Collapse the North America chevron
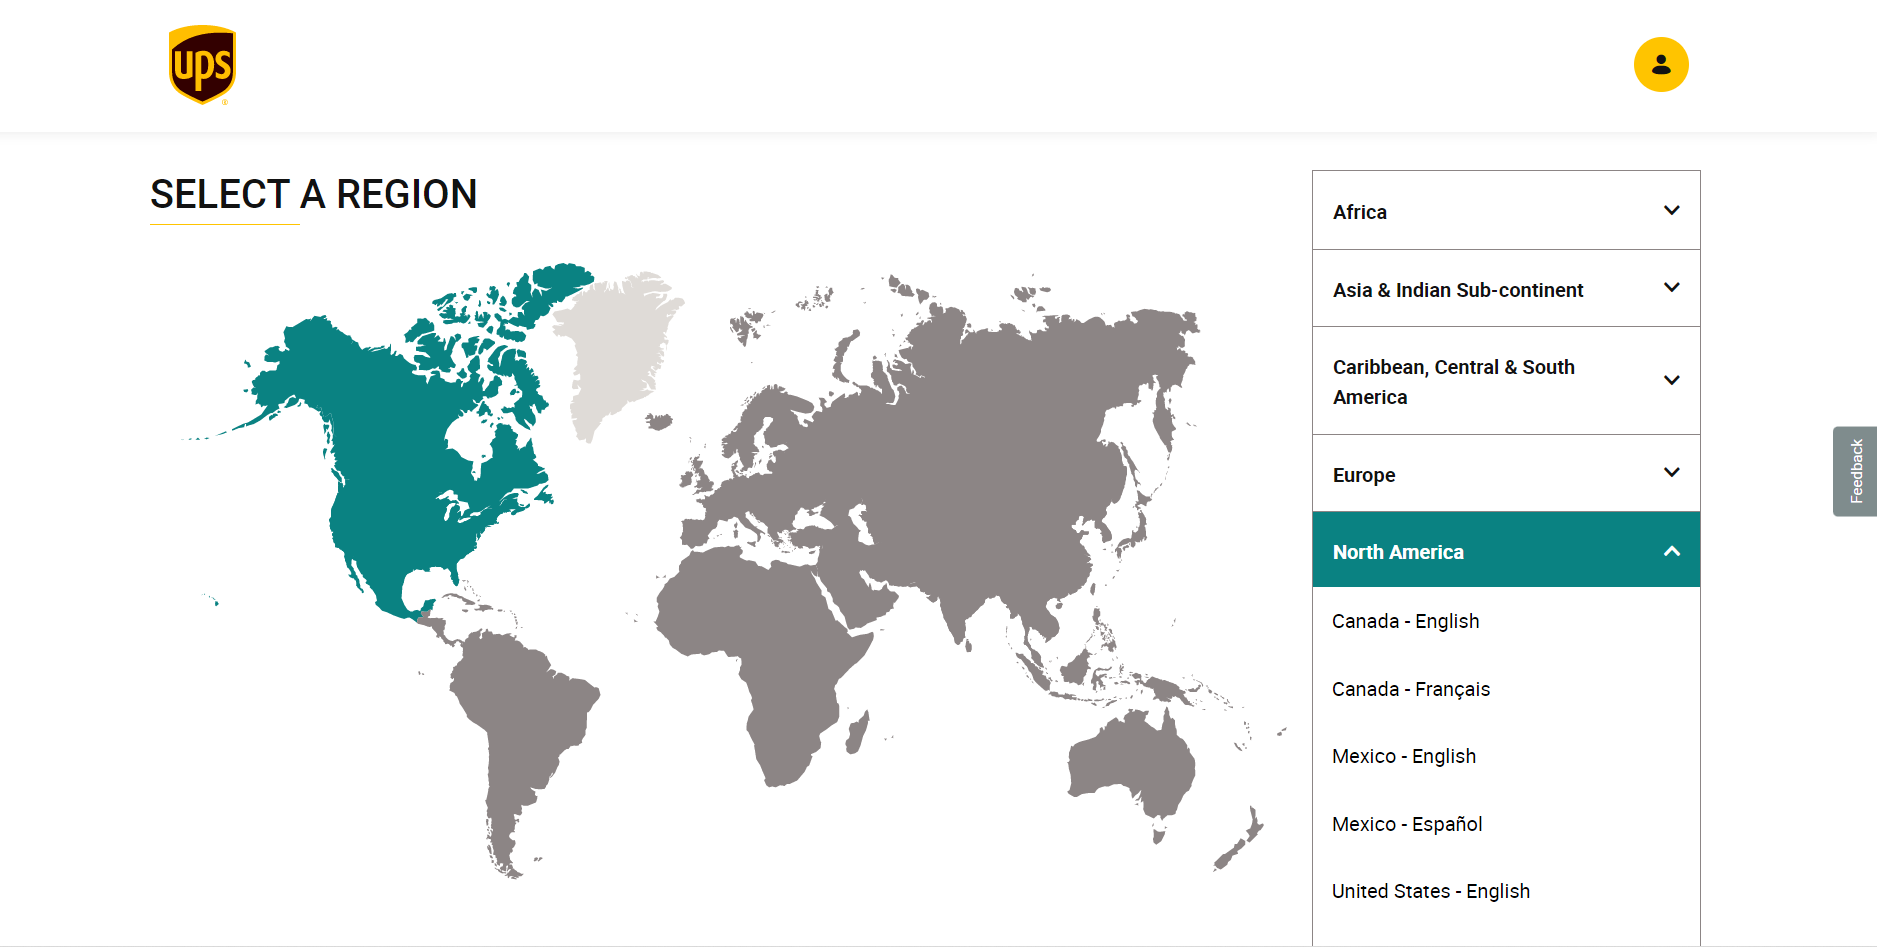The image size is (1877, 947). click(1671, 551)
